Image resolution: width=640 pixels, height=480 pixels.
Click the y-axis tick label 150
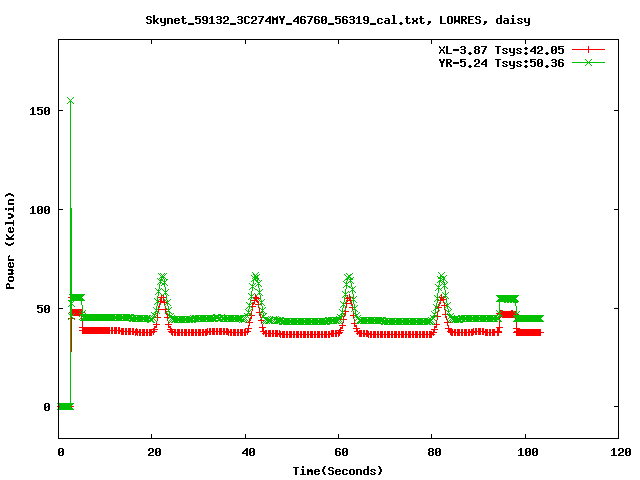click(x=40, y=111)
